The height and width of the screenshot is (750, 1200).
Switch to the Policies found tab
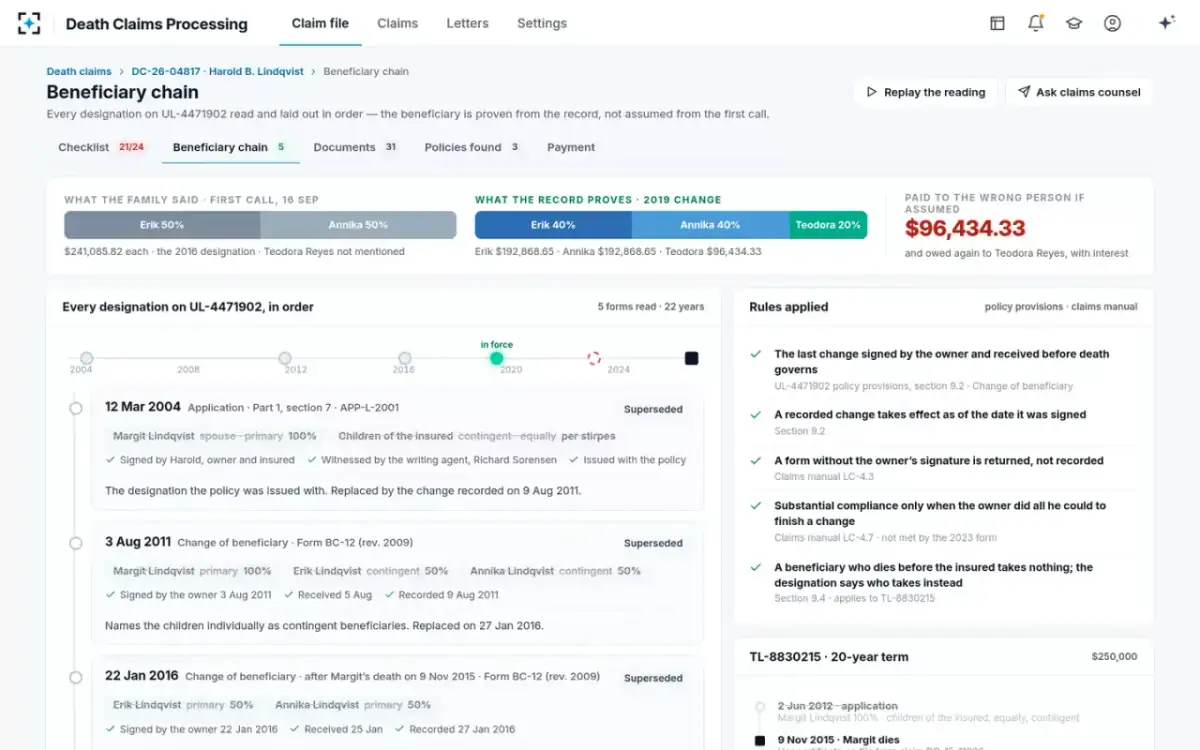point(472,147)
